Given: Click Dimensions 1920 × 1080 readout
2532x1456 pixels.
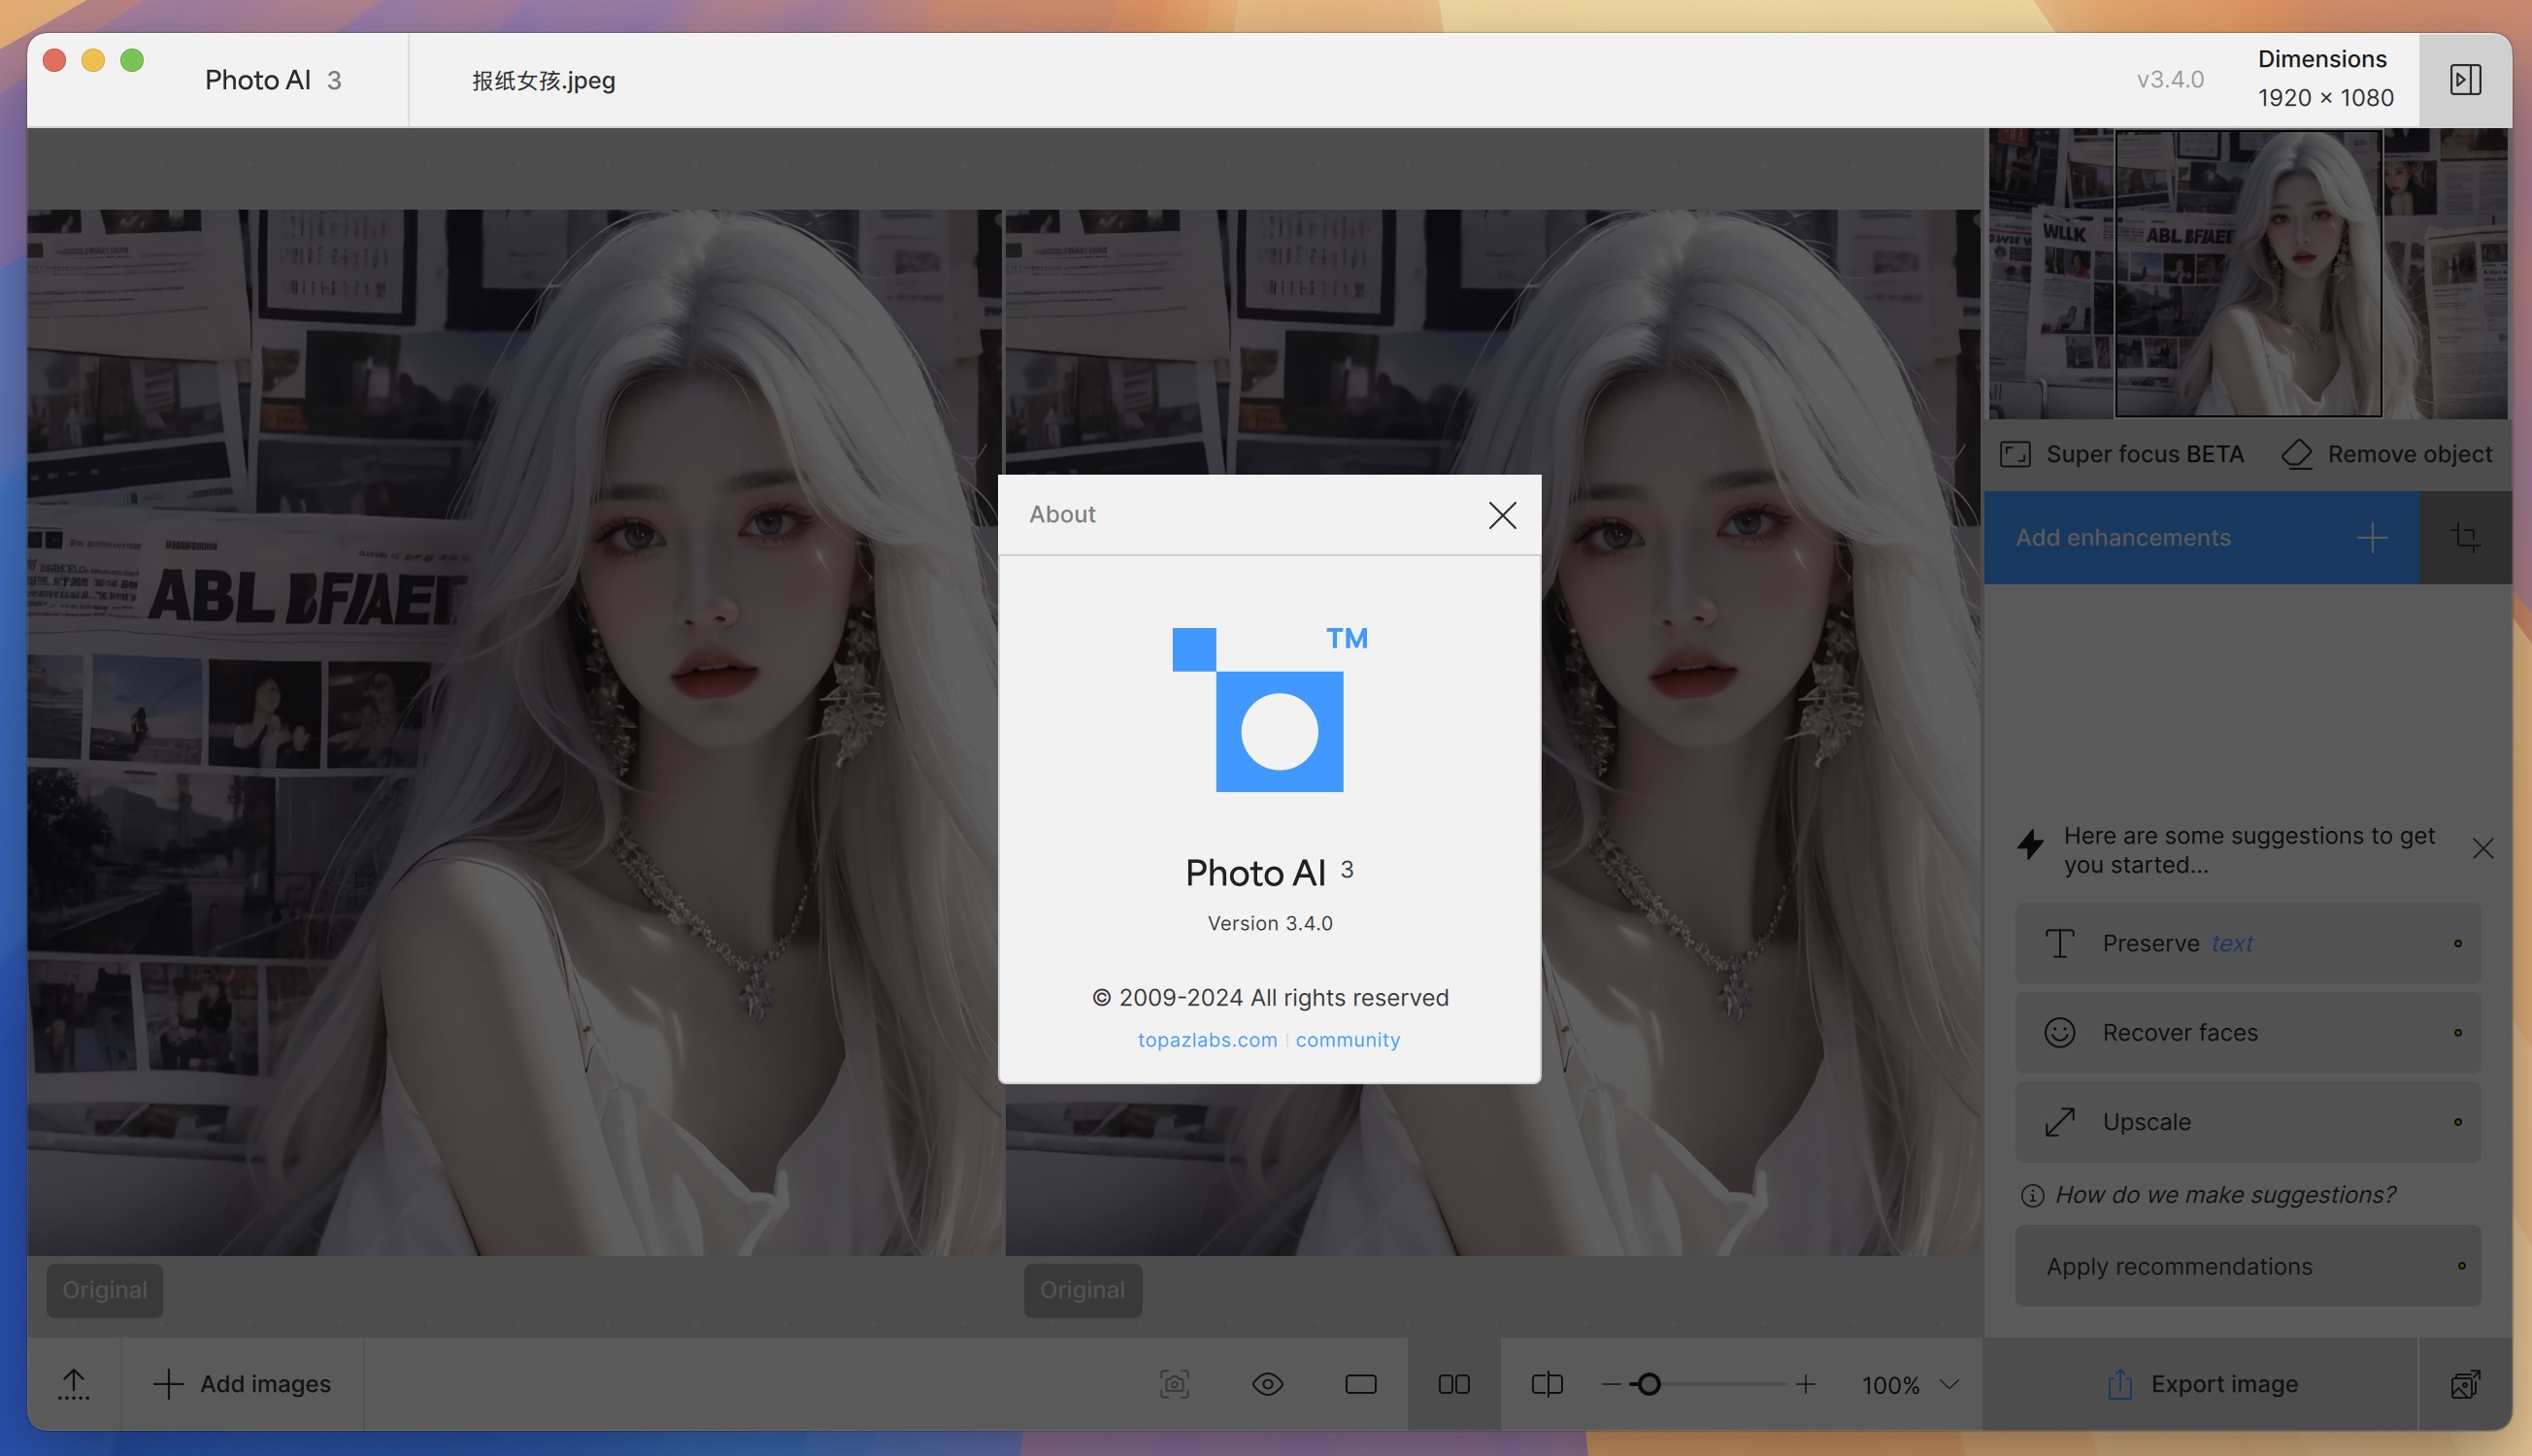Looking at the screenshot, I should (x=2324, y=78).
